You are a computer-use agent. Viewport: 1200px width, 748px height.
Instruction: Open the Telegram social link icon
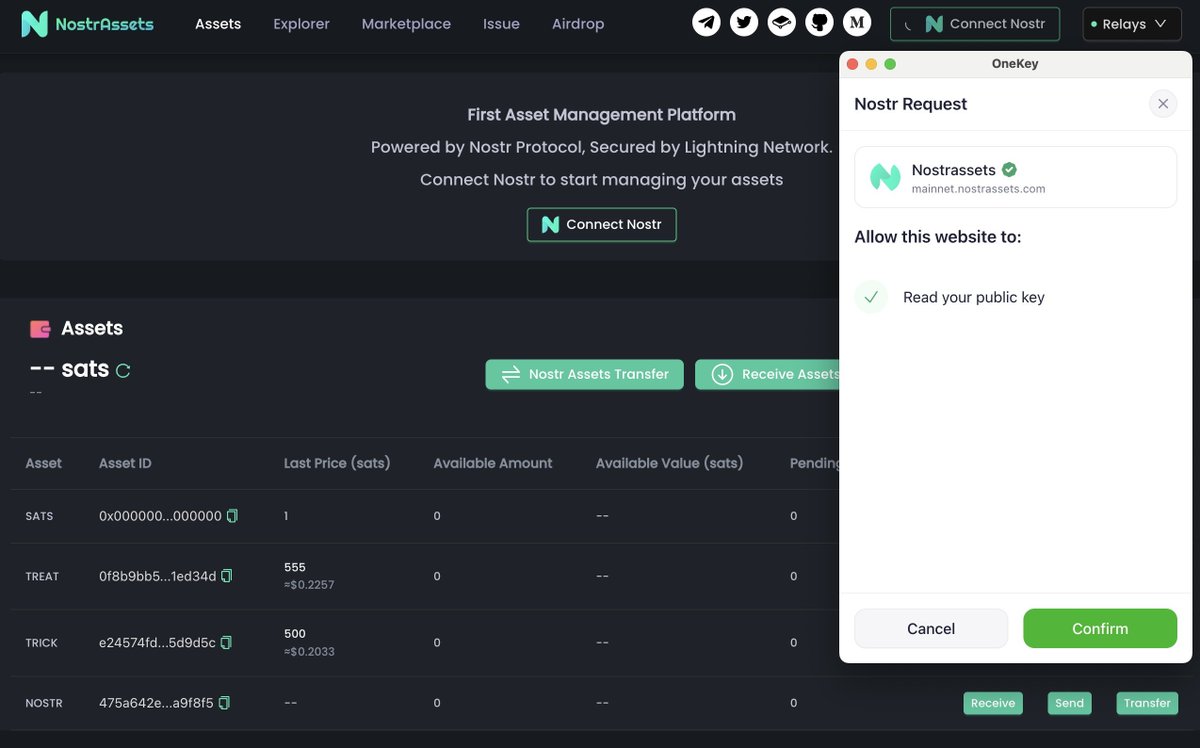pos(707,22)
